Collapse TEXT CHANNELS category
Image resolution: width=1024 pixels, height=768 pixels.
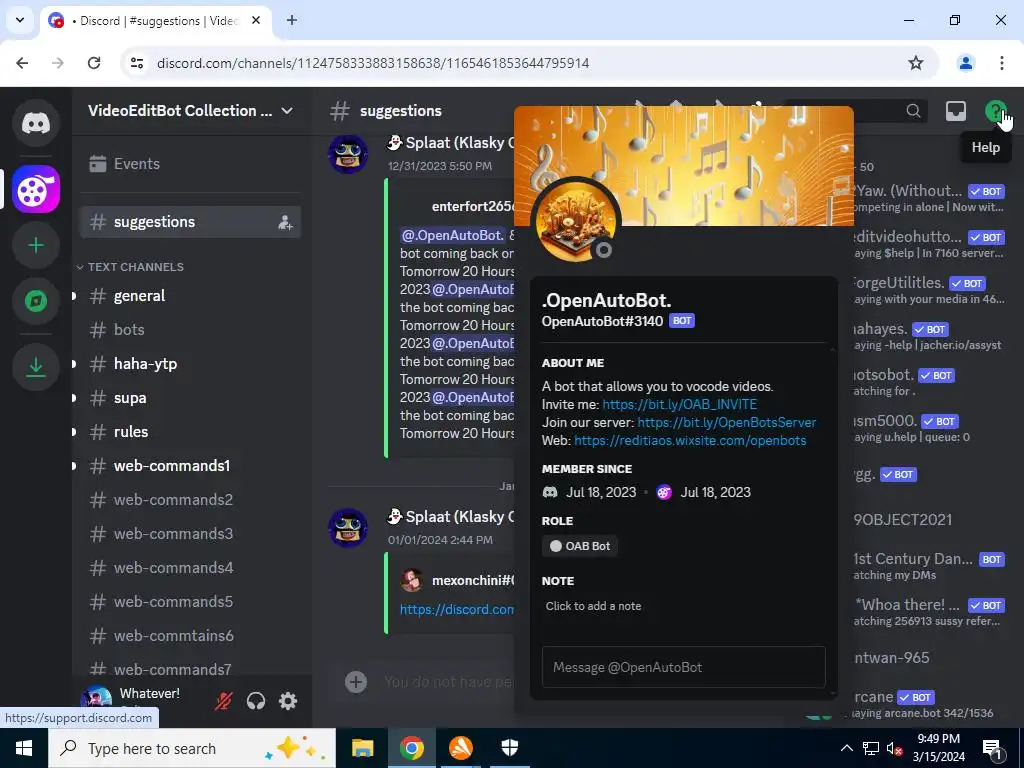(x=130, y=267)
